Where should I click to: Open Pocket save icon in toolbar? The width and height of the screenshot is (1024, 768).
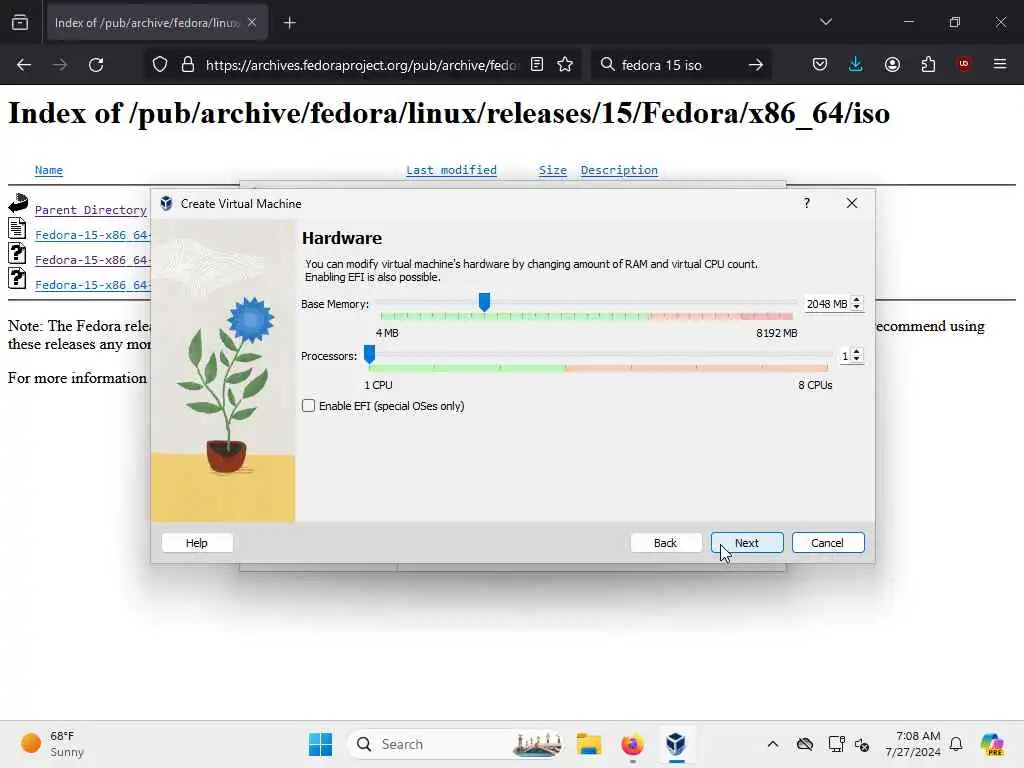[820, 64]
